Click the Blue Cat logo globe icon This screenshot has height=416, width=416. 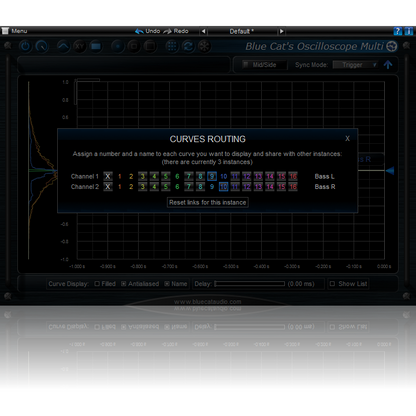(392, 46)
